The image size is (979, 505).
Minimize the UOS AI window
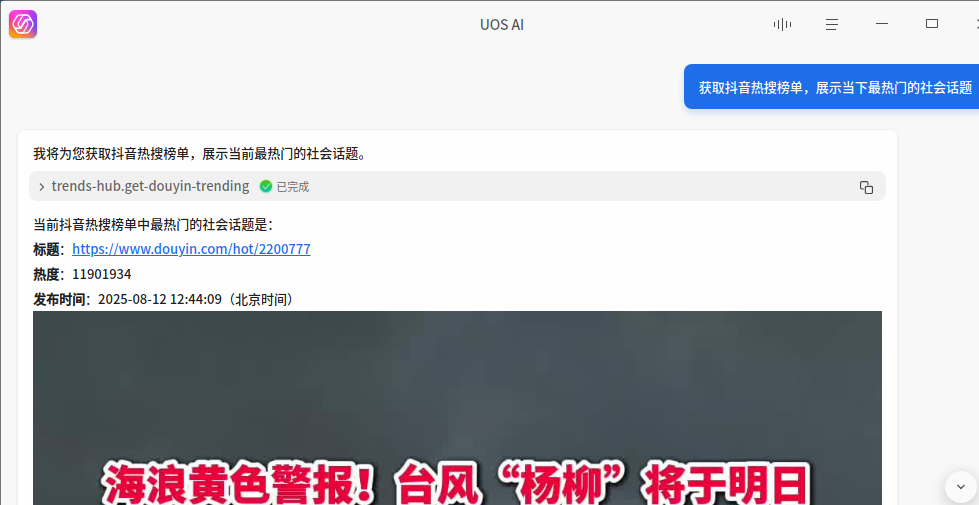coord(882,24)
